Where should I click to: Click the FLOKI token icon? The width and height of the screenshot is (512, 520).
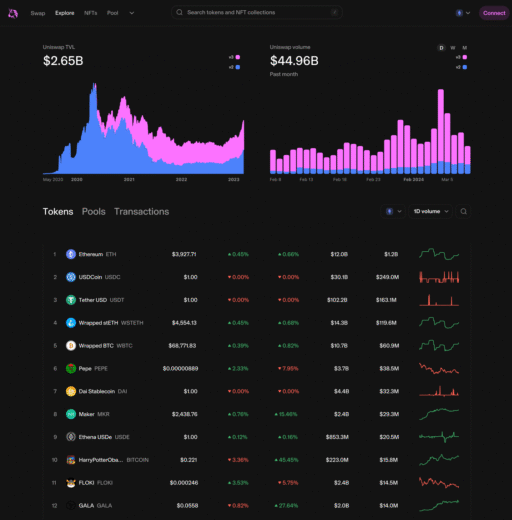coord(71,483)
